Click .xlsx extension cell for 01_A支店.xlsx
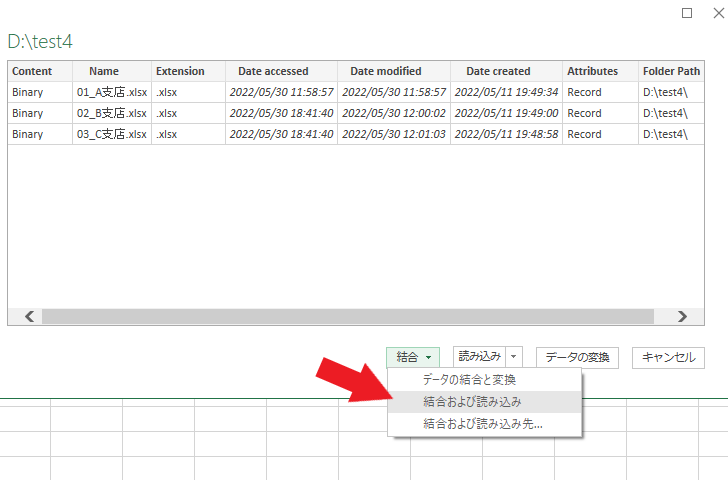This screenshot has width=728, height=480. click(188, 92)
